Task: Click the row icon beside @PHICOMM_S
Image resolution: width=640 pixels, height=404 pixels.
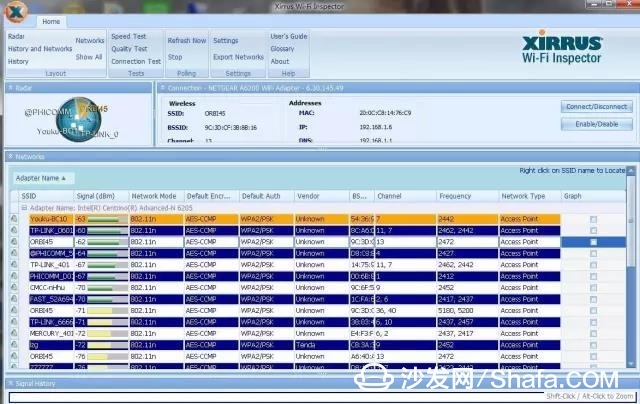Action: 14,253
